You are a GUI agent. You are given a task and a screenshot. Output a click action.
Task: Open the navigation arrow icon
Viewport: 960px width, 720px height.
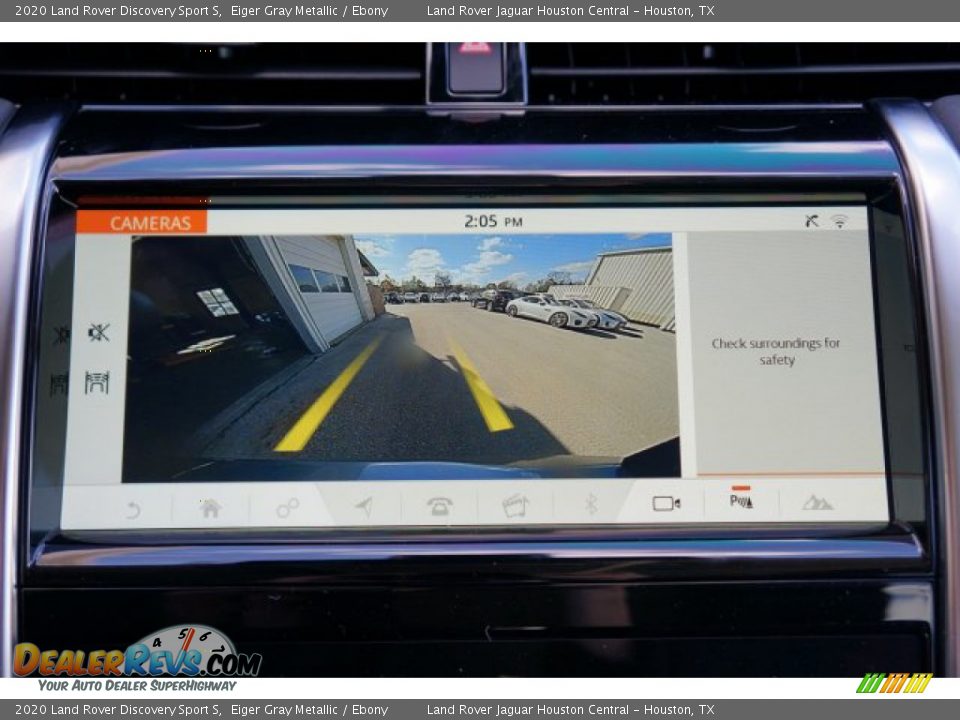364,506
